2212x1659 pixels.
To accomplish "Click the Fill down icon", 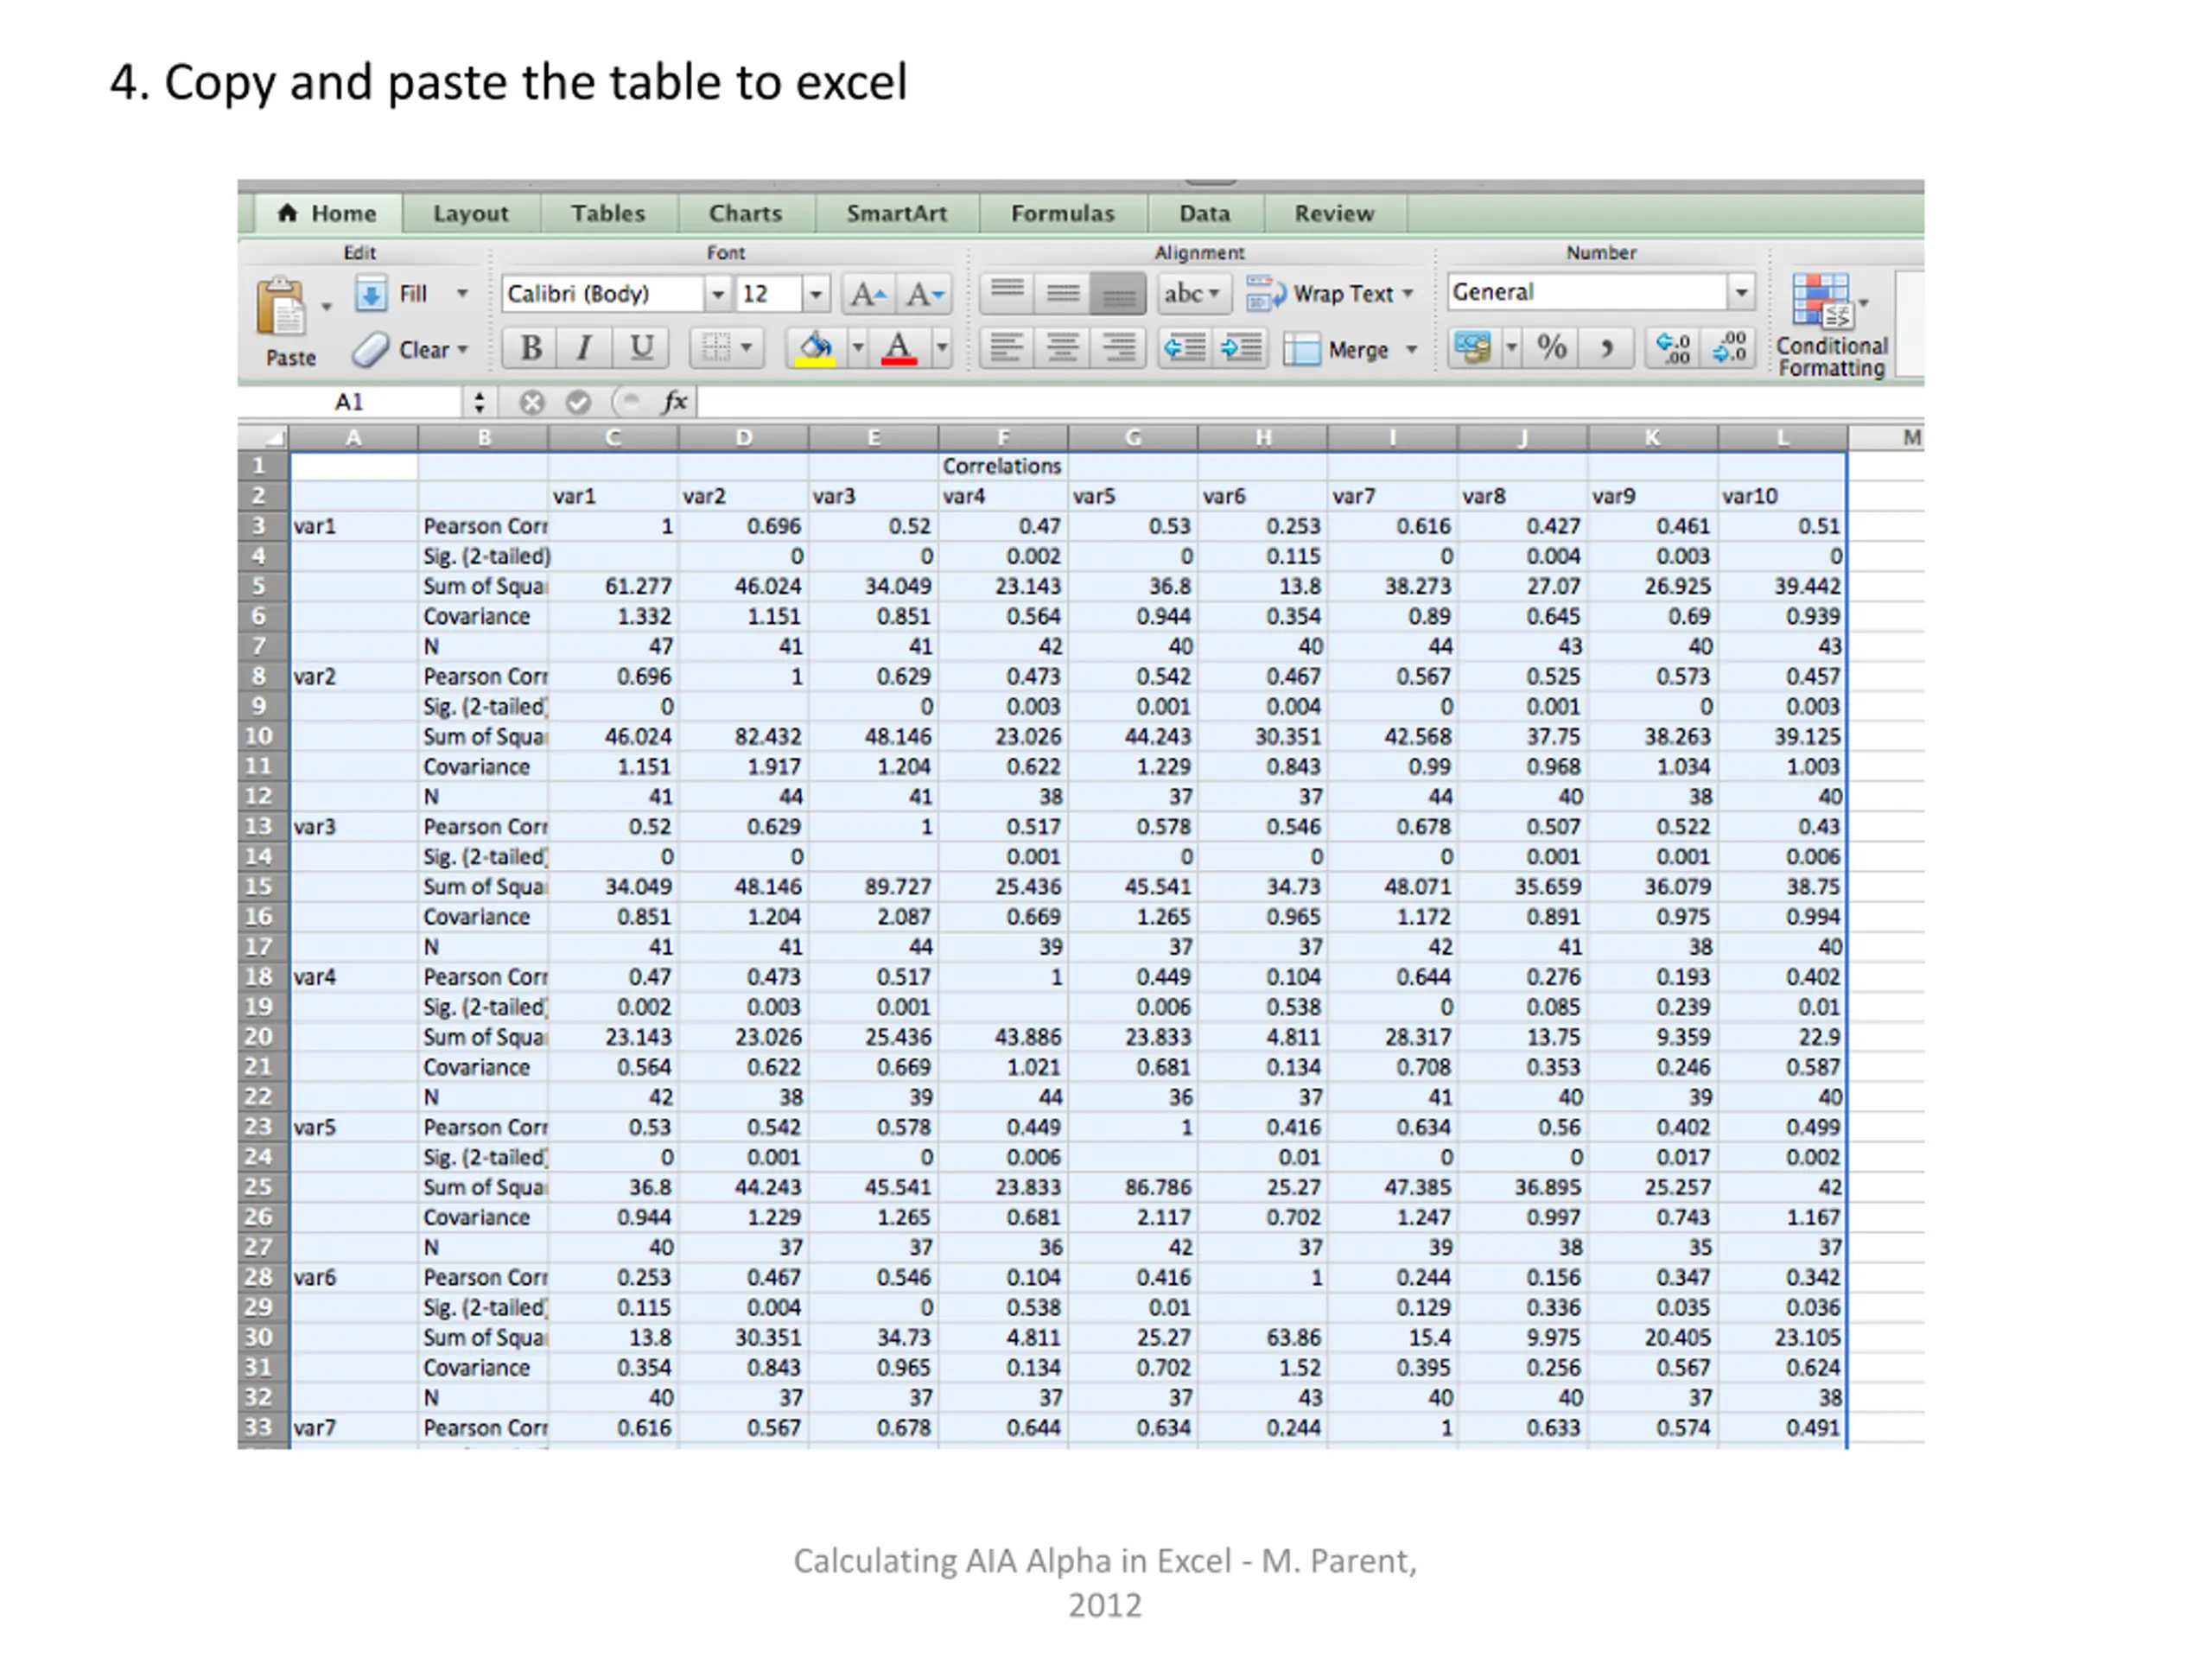I will (370, 294).
